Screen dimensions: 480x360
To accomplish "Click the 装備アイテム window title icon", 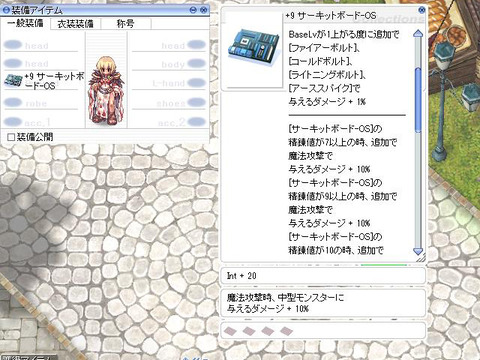I will point(6,10).
